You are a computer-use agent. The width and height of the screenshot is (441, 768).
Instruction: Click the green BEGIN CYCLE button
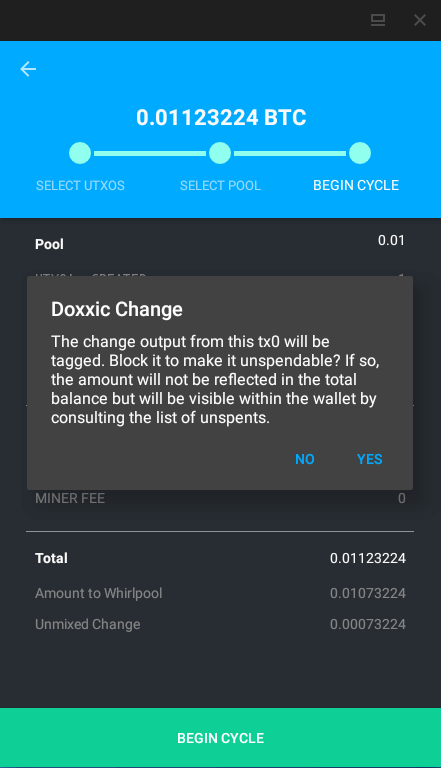click(x=220, y=738)
